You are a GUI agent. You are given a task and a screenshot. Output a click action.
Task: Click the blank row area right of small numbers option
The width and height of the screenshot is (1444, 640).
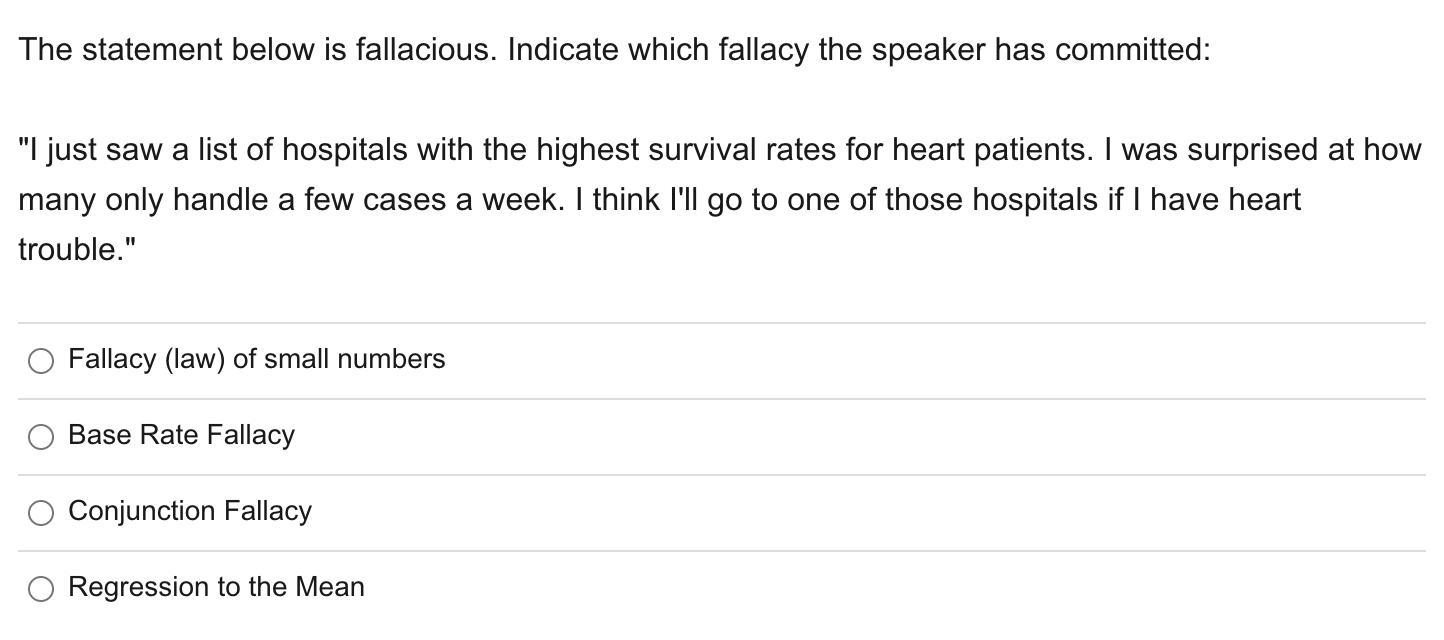(x=935, y=361)
